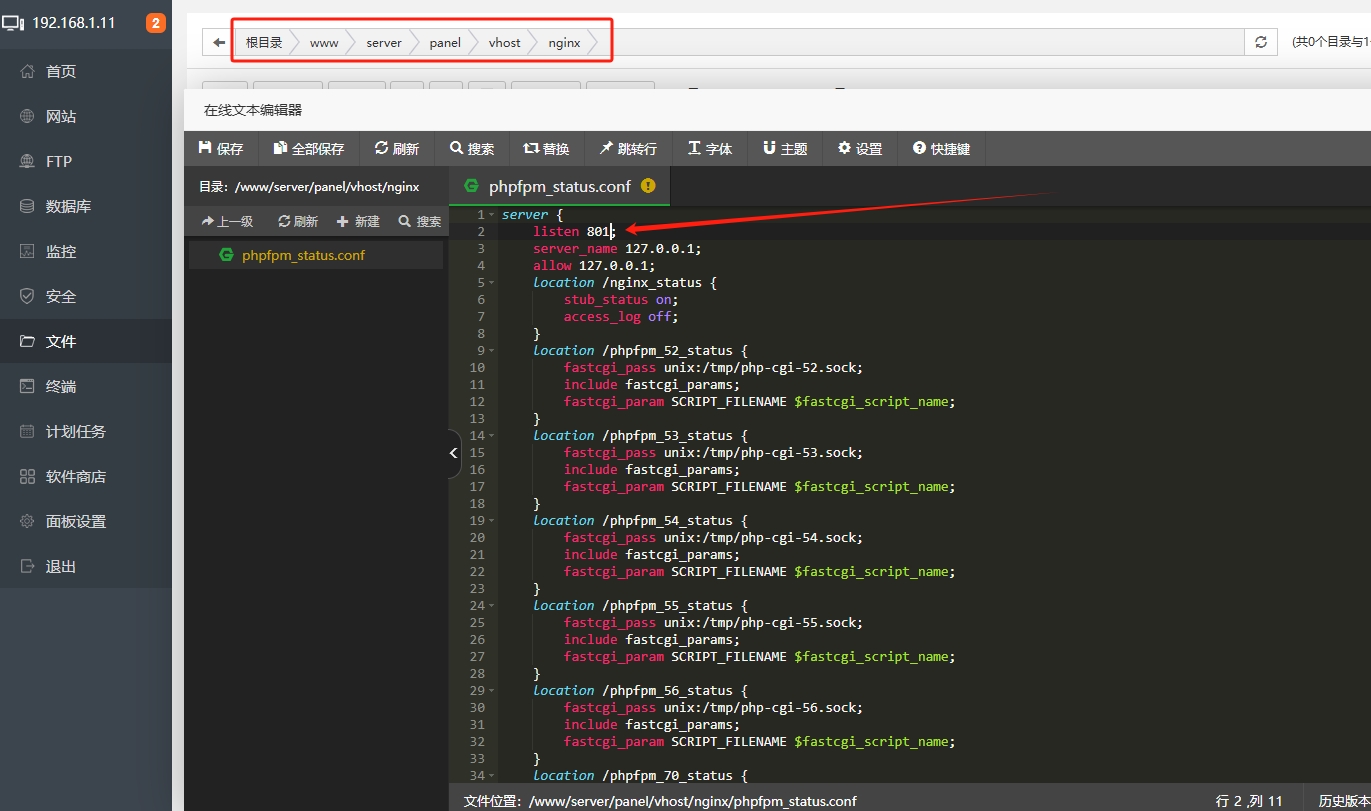Refresh the directory with path bar refresh icon
Viewport: 1371px width, 811px height.
(1260, 42)
